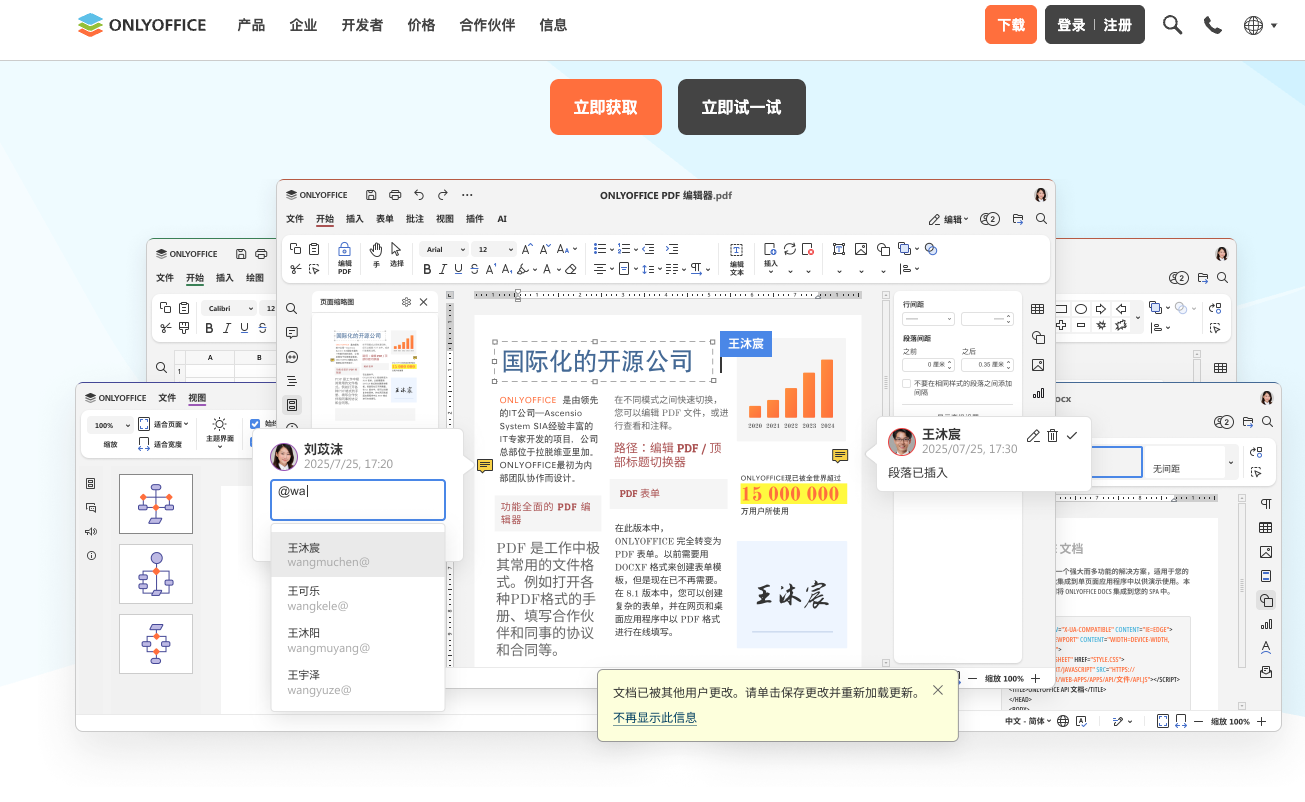The image size is (1305, 802).
Task: Click the 编辑PDF lock icon
Action: point(344,250)
